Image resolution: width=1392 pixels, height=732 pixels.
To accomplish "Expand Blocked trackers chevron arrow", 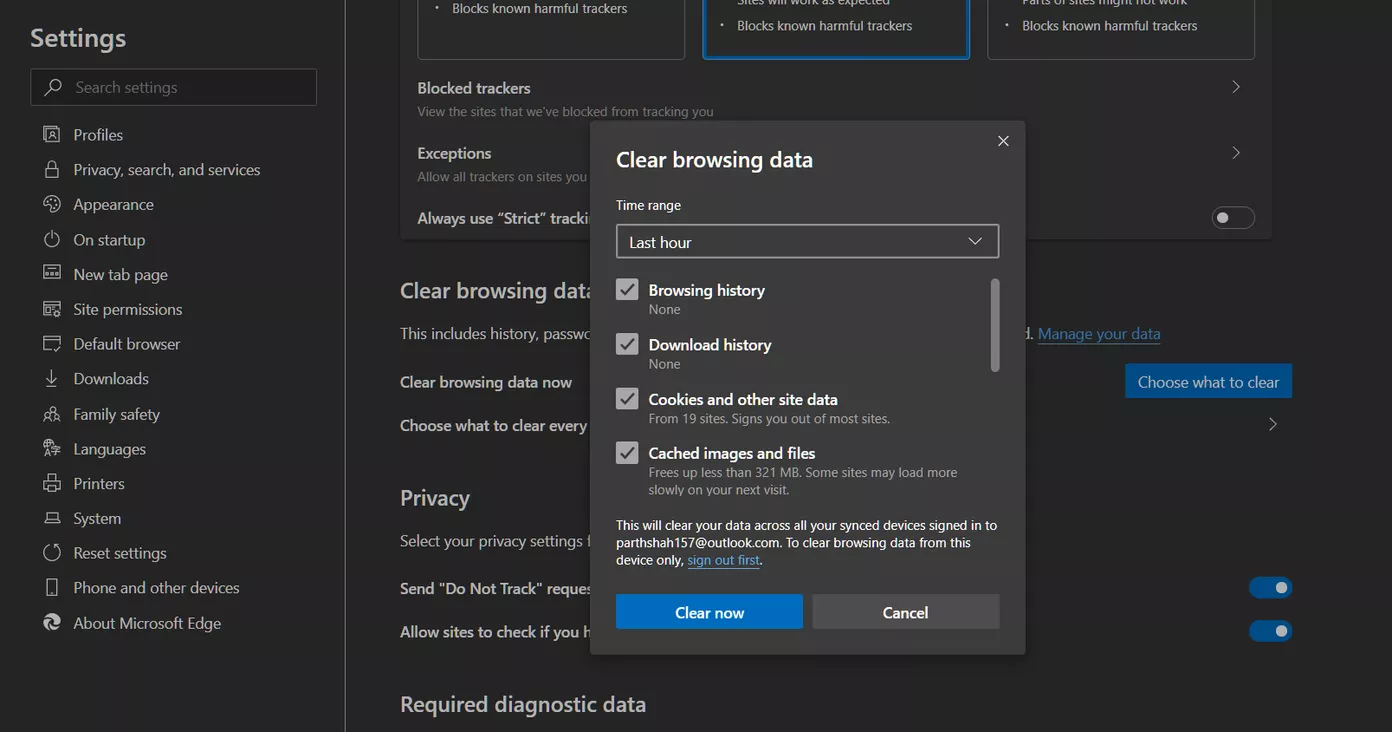I will coord(1236,87).
